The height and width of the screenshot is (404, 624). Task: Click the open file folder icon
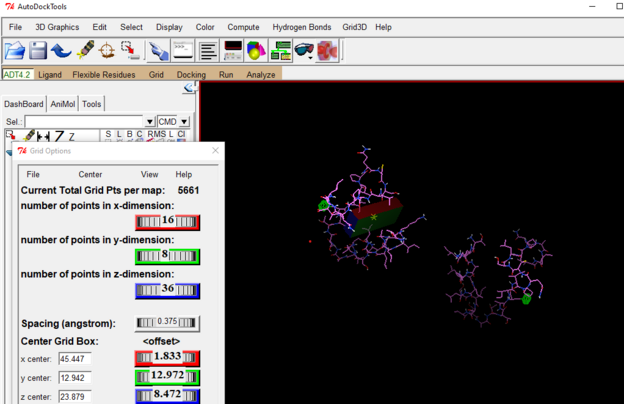point(14,50)
